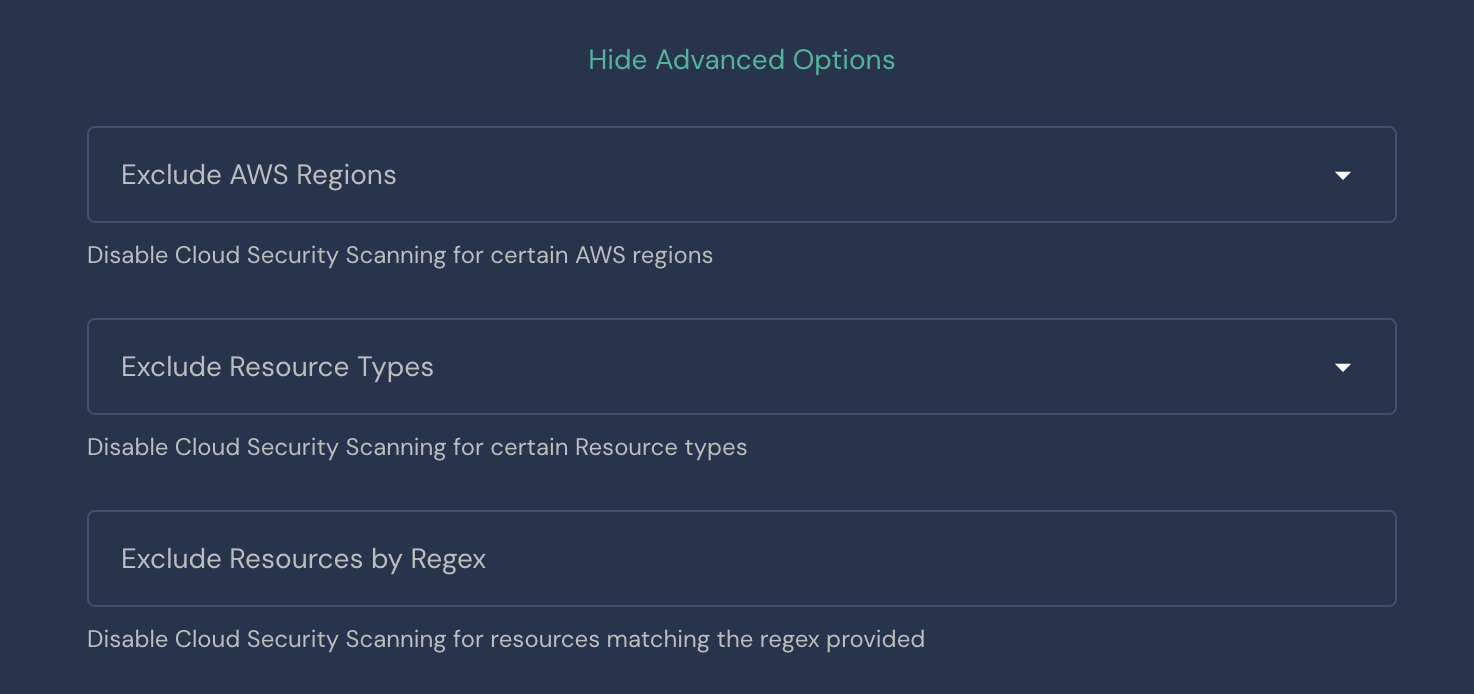Click the "Exclude AWS Regions" placeholder label
The width and height of the screenshot is (1474, 694).
259,175
